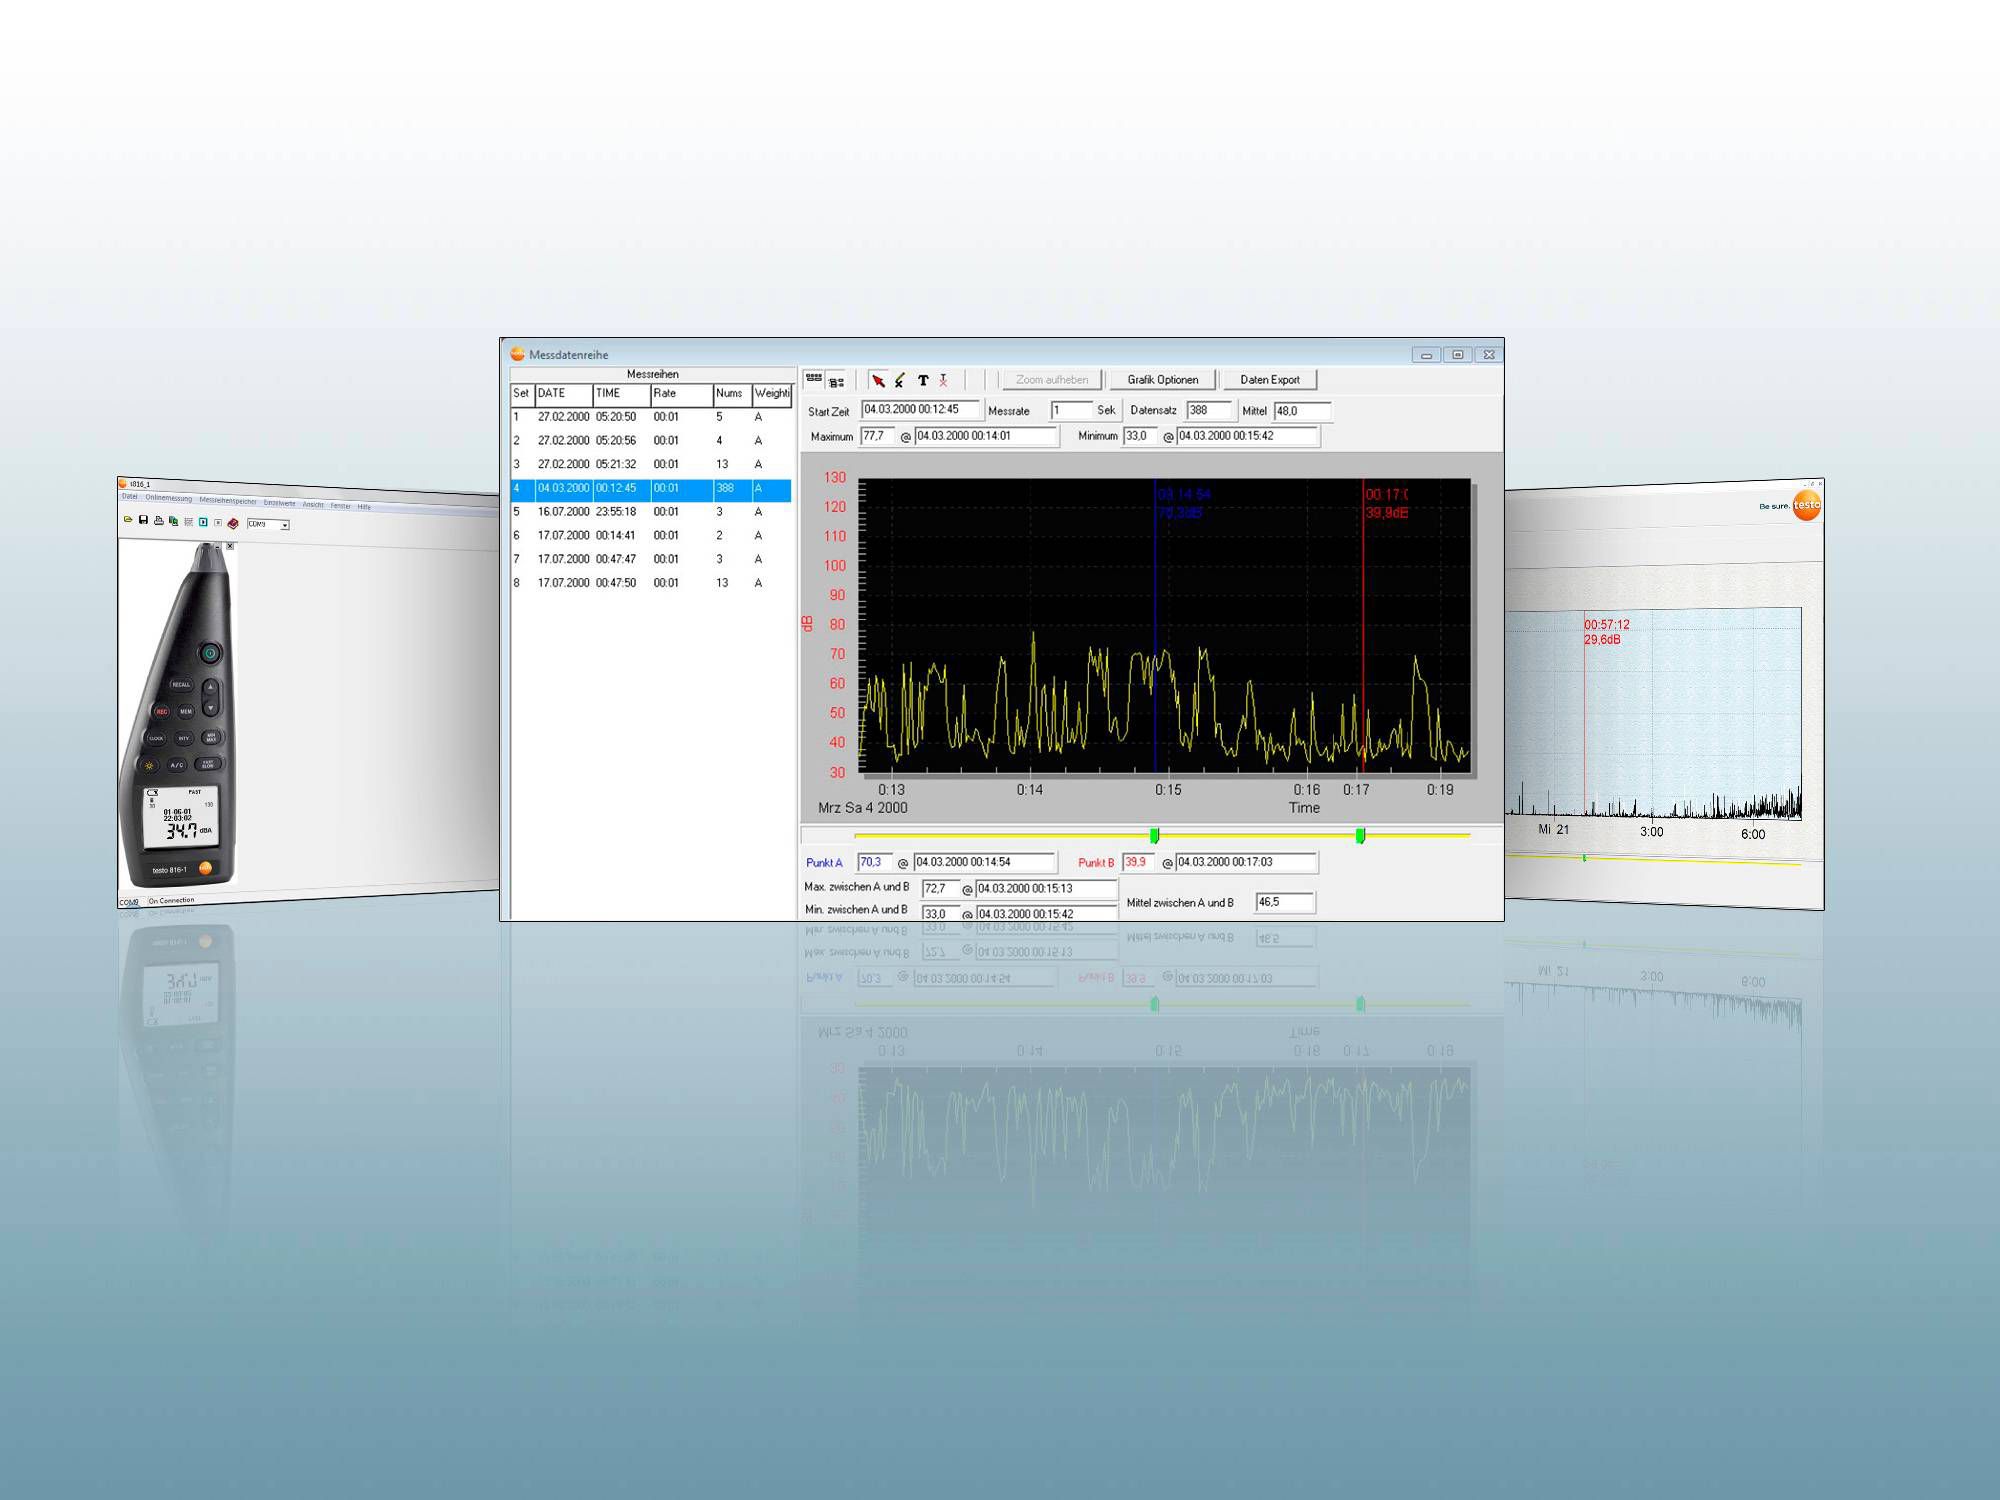
Task: Open the Messreihenspeicher menu
Action: click(x=227, y=501)
